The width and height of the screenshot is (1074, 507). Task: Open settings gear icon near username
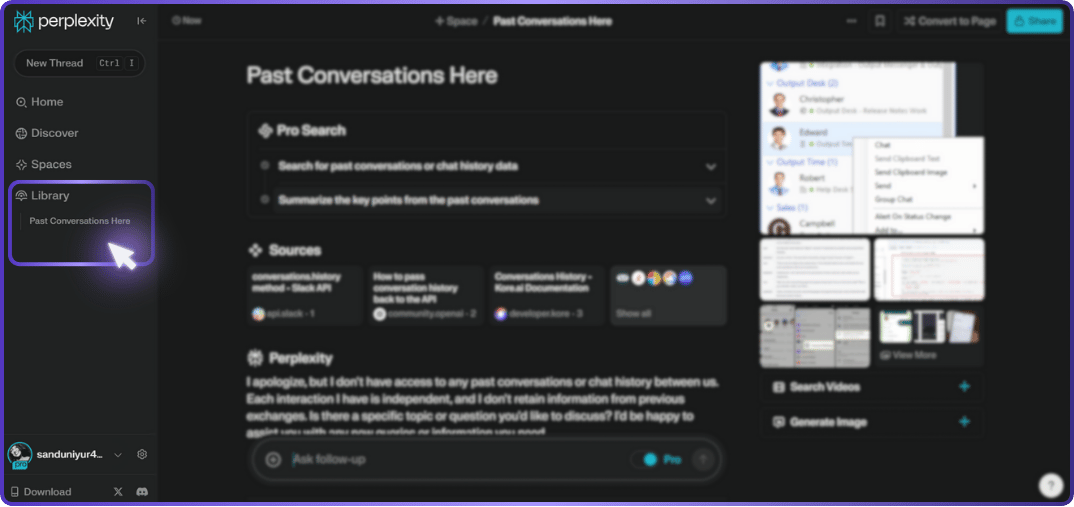142,454
